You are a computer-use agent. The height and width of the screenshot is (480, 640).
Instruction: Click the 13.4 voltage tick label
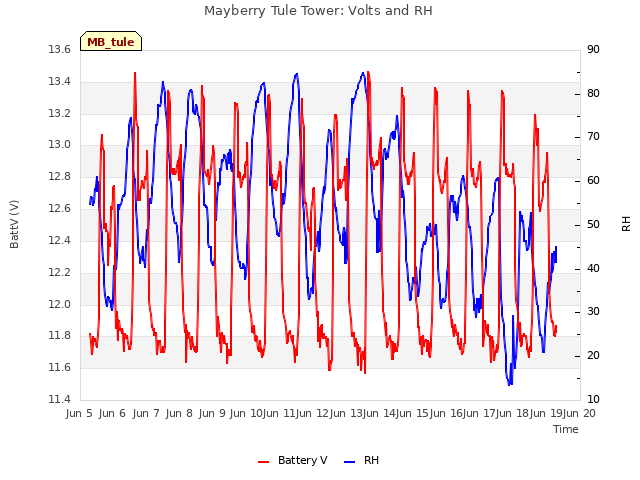click(x=60, y=81)
